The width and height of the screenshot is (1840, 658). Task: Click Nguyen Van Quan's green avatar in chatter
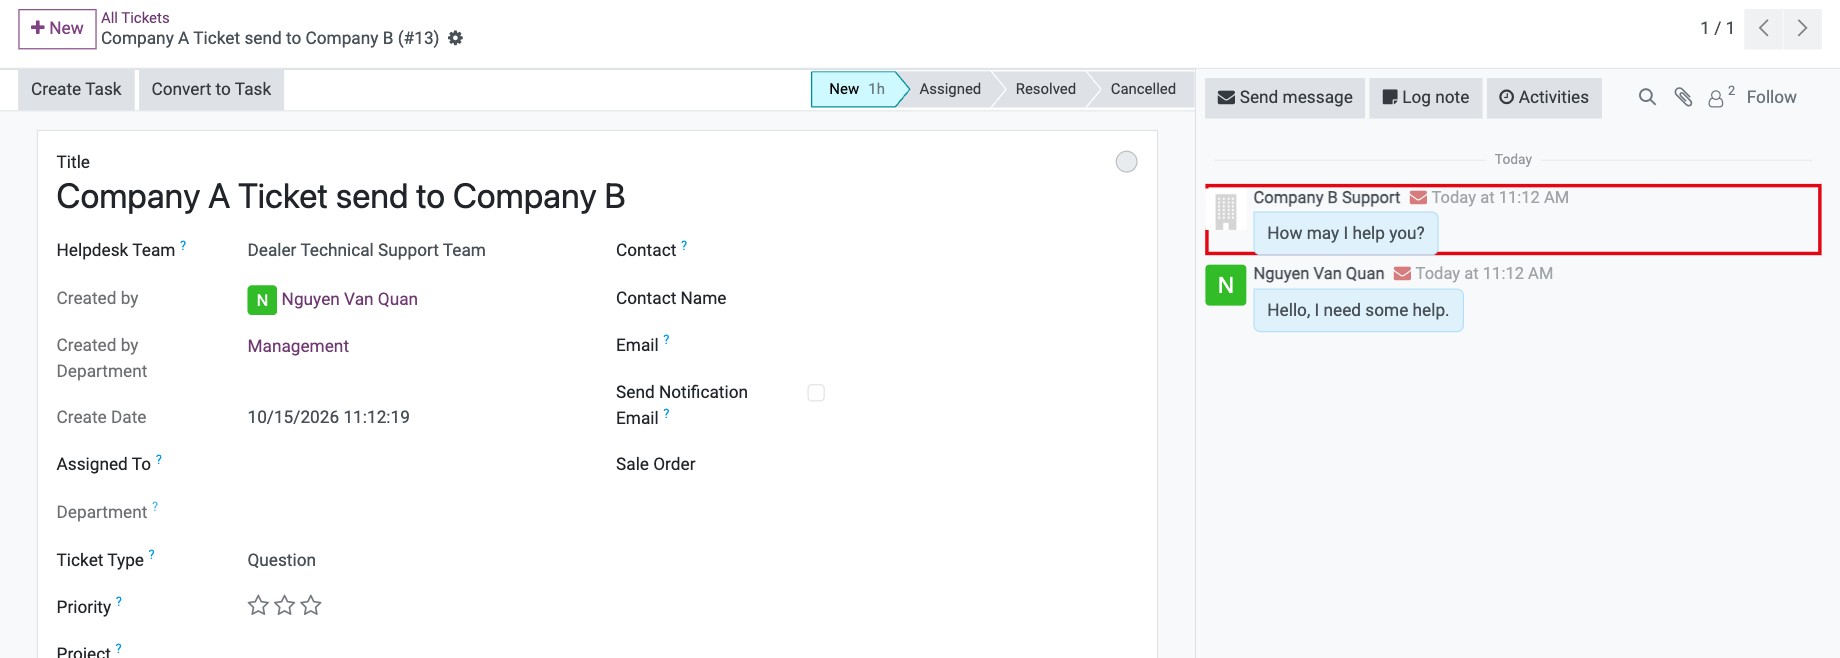1225,285
